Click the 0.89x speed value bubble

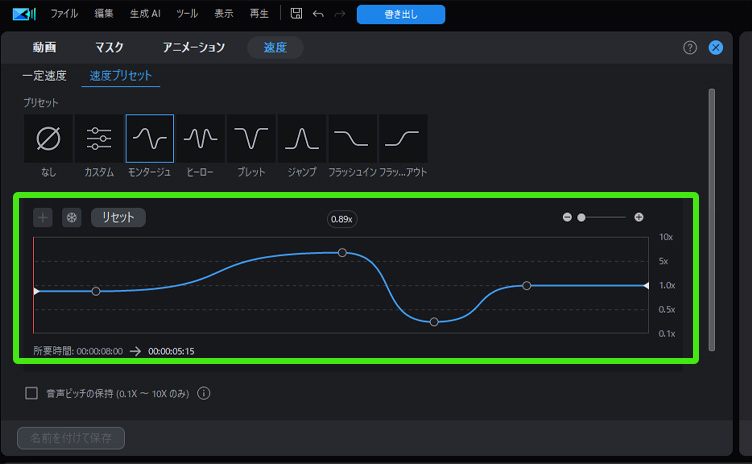click(x=341, y=219)
